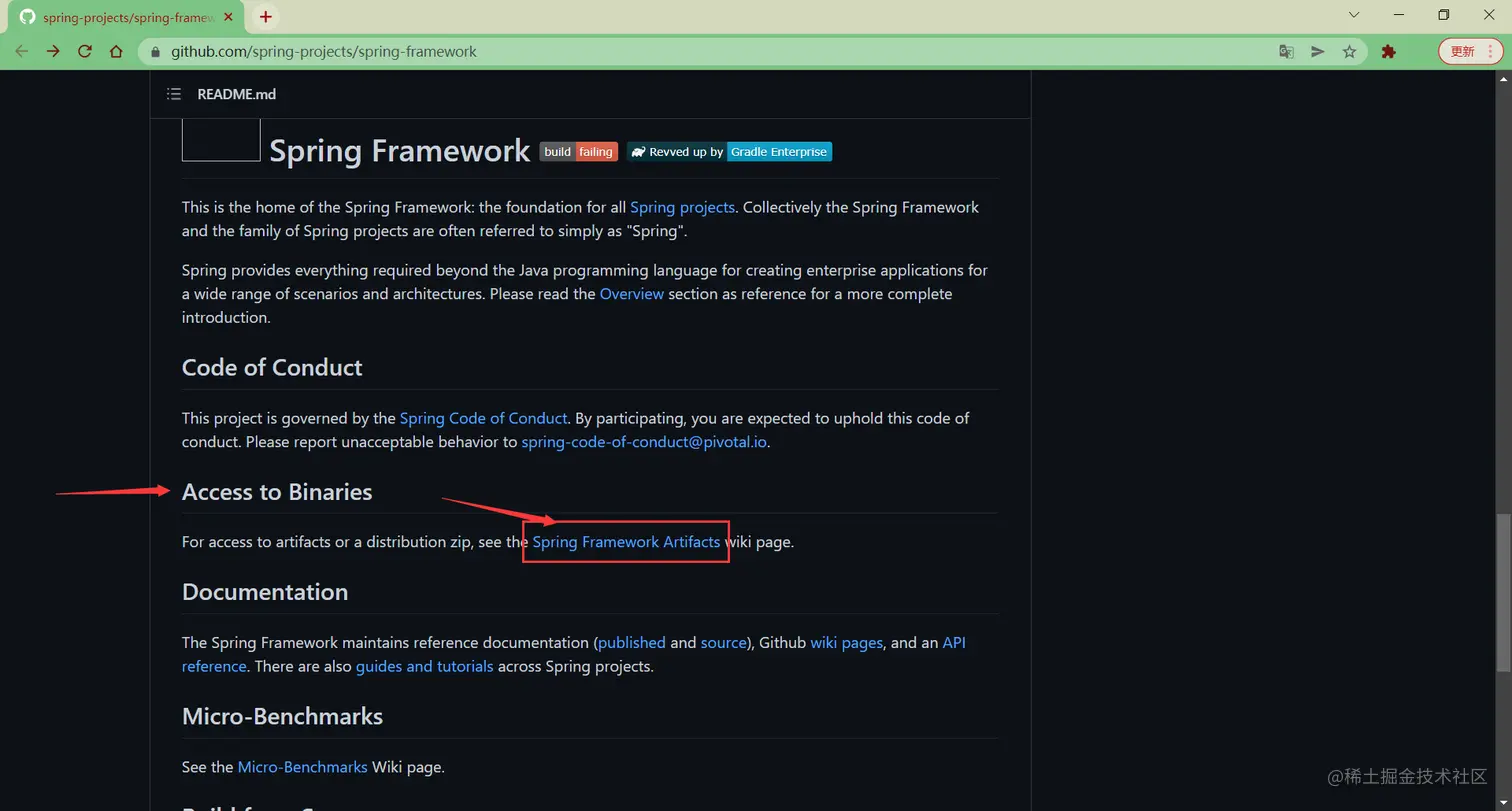The height and width of the screenshot is (811, 1512).
Task: Select the spring-projects/spring-framework tab
Action: [x=127, y=17]
